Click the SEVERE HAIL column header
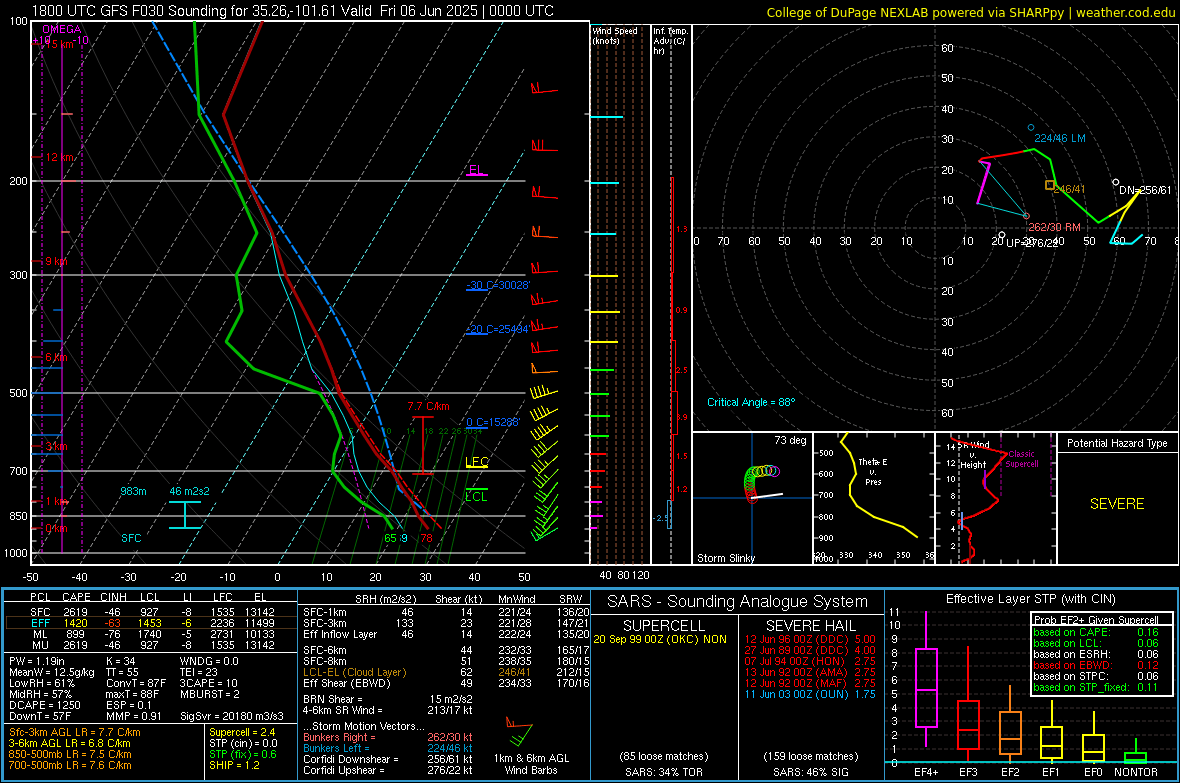Image resolution: width=1180 pixels, height=783 pixels. [x=810, y=626]
